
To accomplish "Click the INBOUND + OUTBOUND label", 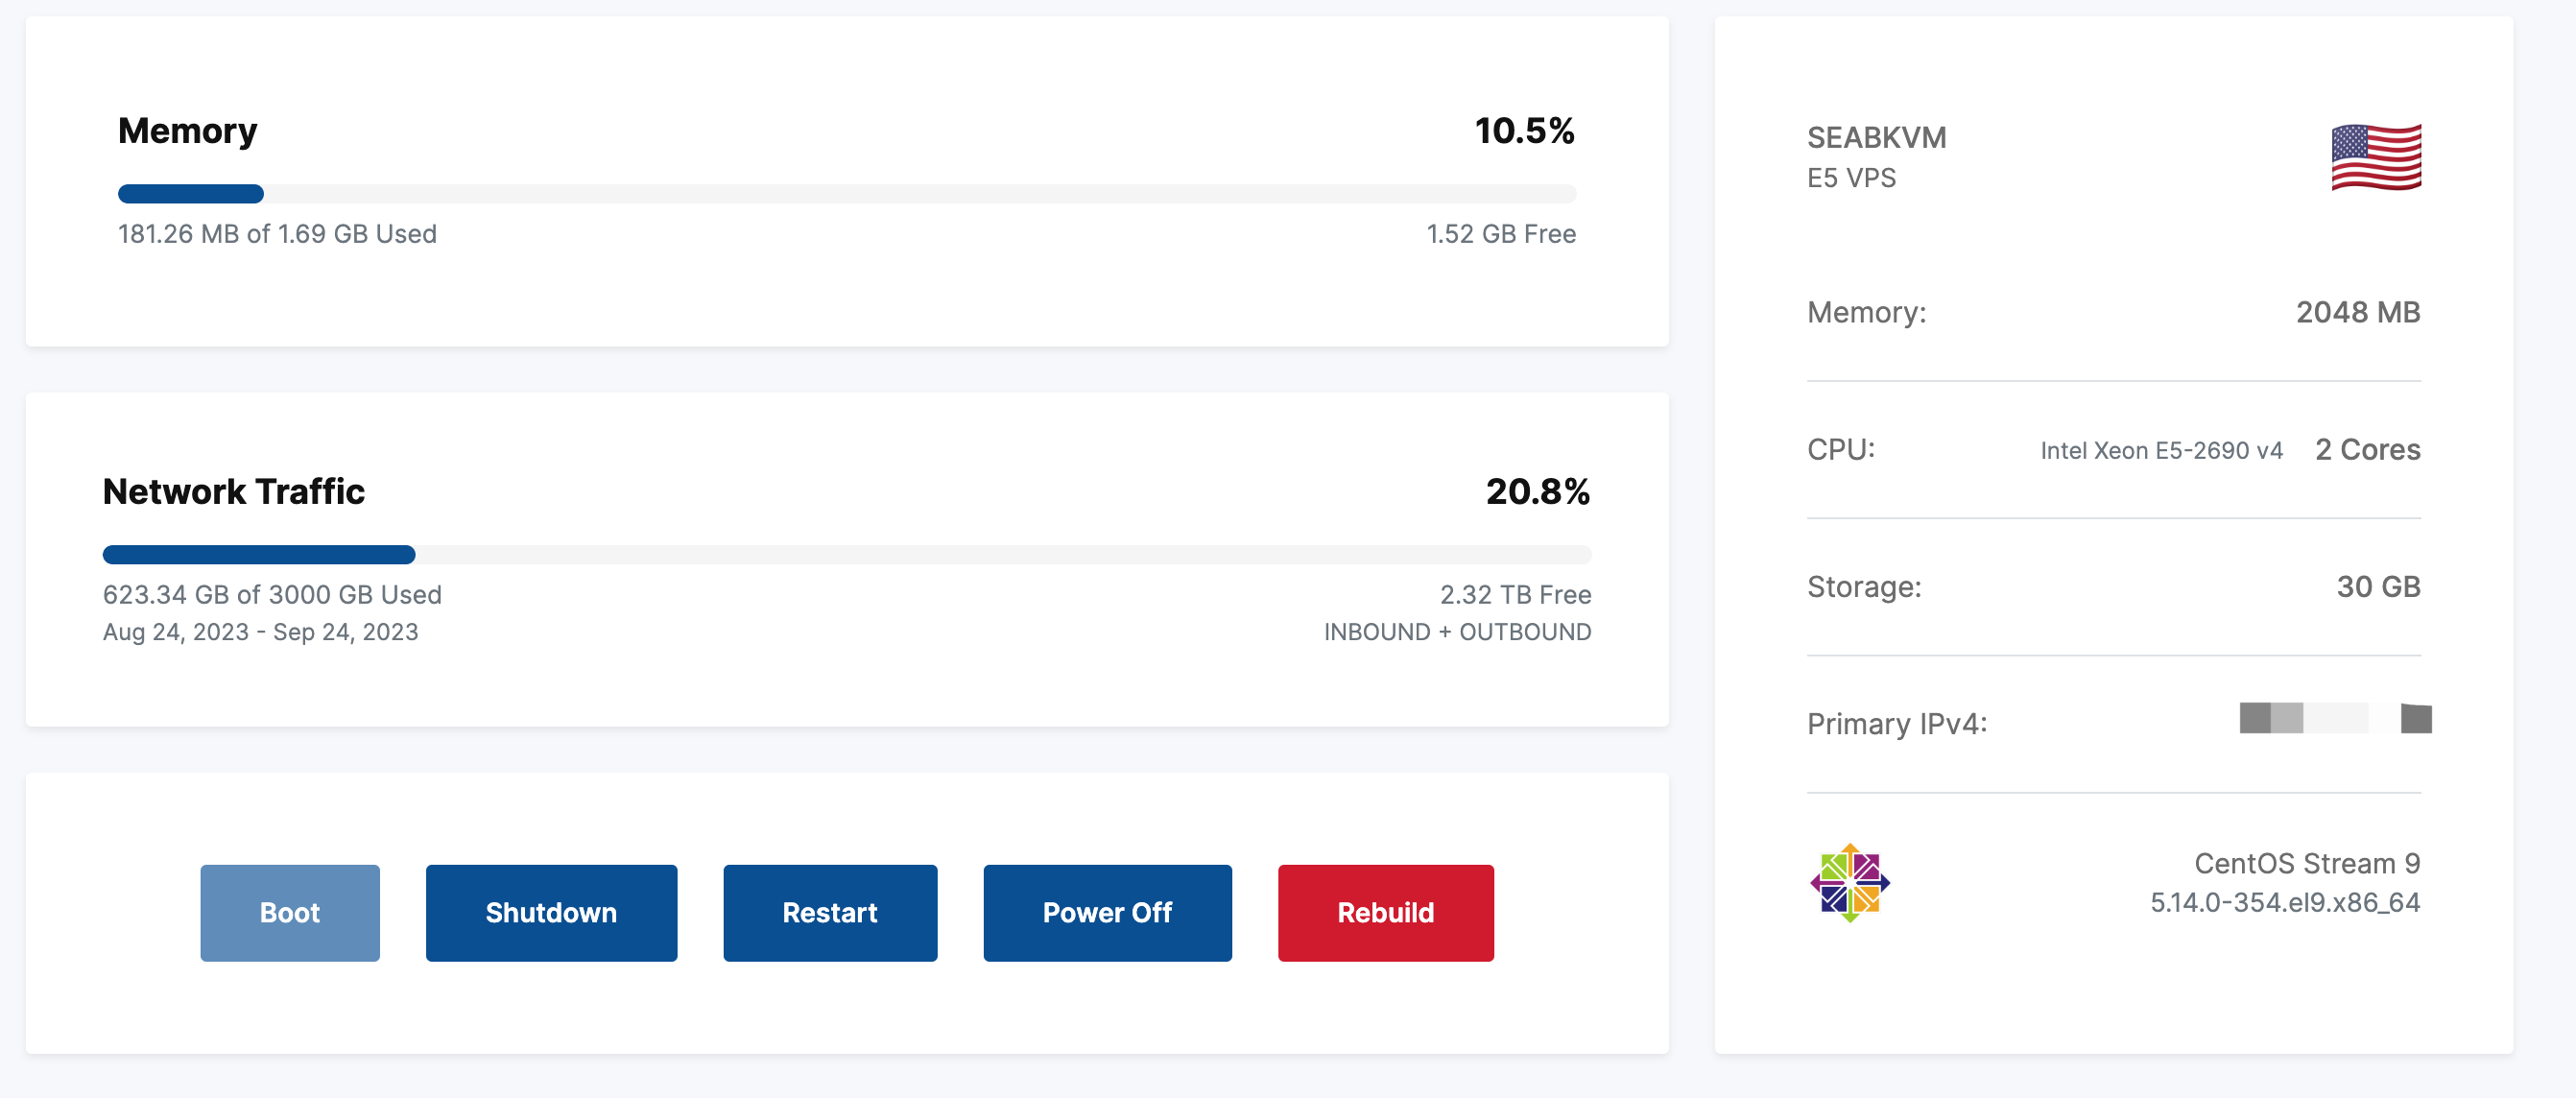I will coord(1456,632).
